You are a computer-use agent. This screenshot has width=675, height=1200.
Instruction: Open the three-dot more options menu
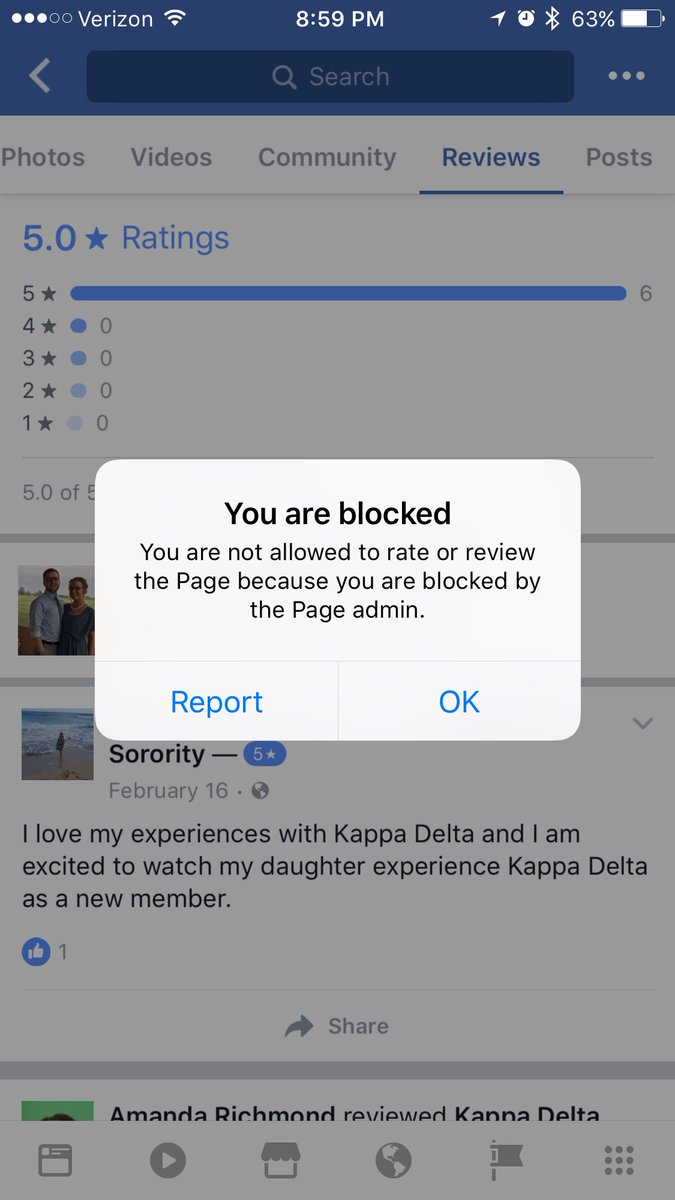click(626, 76)
